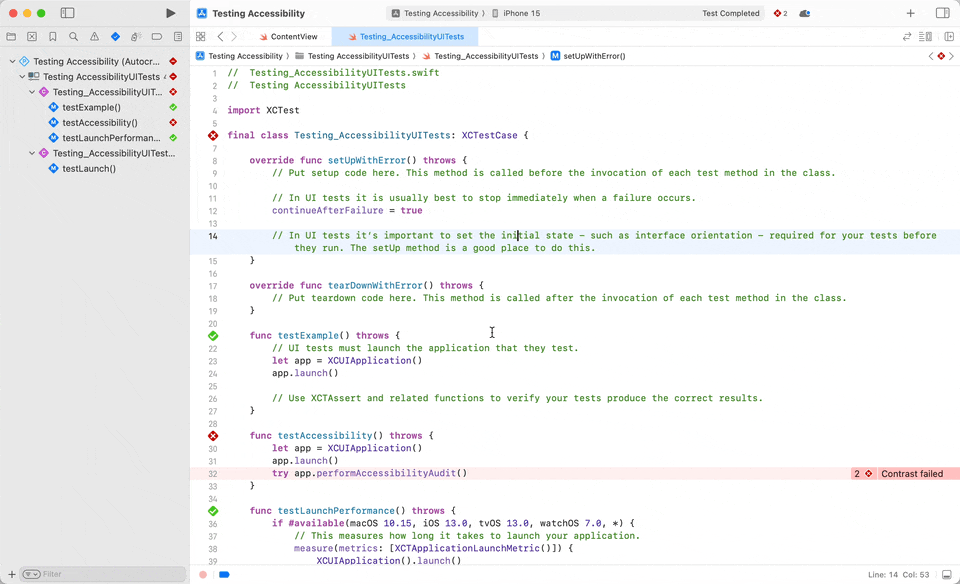Open the Find navigator magnifier icon
The width and height of the screenshot is (960, 584).
click(74, 37)
